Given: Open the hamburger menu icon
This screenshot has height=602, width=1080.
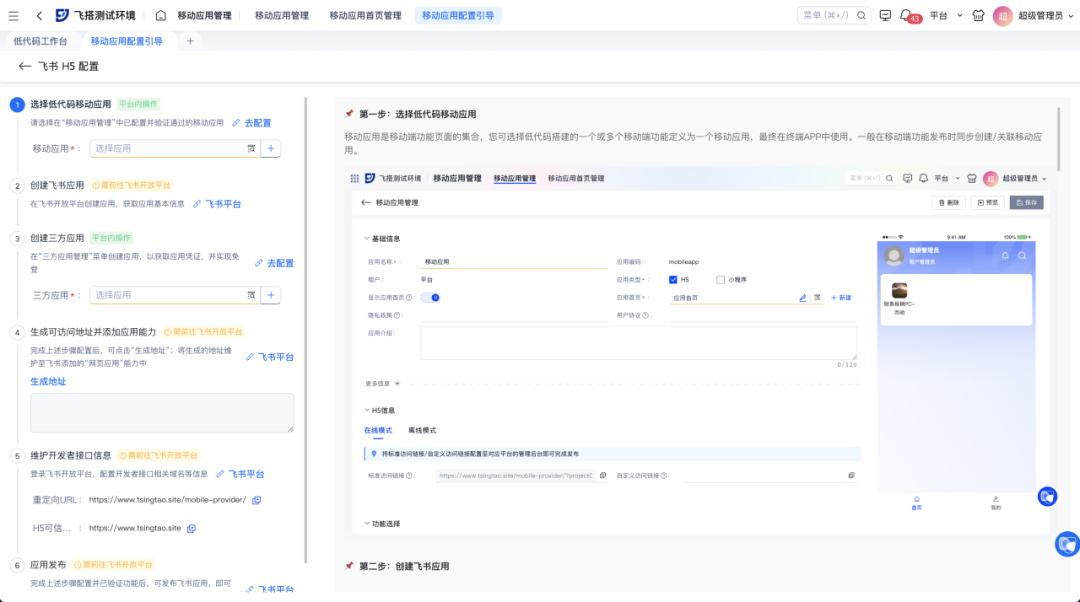Looking at the screenshot, I should [13, 15].
